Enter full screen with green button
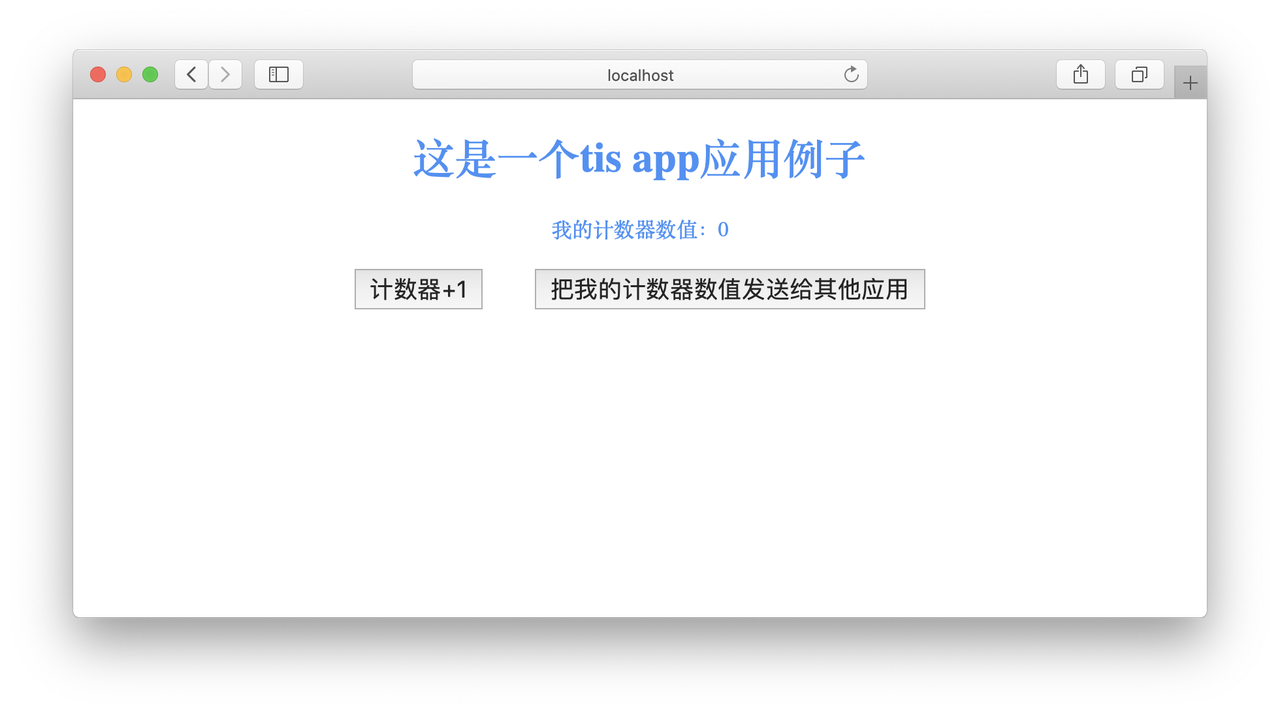Screen dimensions: 1280x714 (150, 75)
